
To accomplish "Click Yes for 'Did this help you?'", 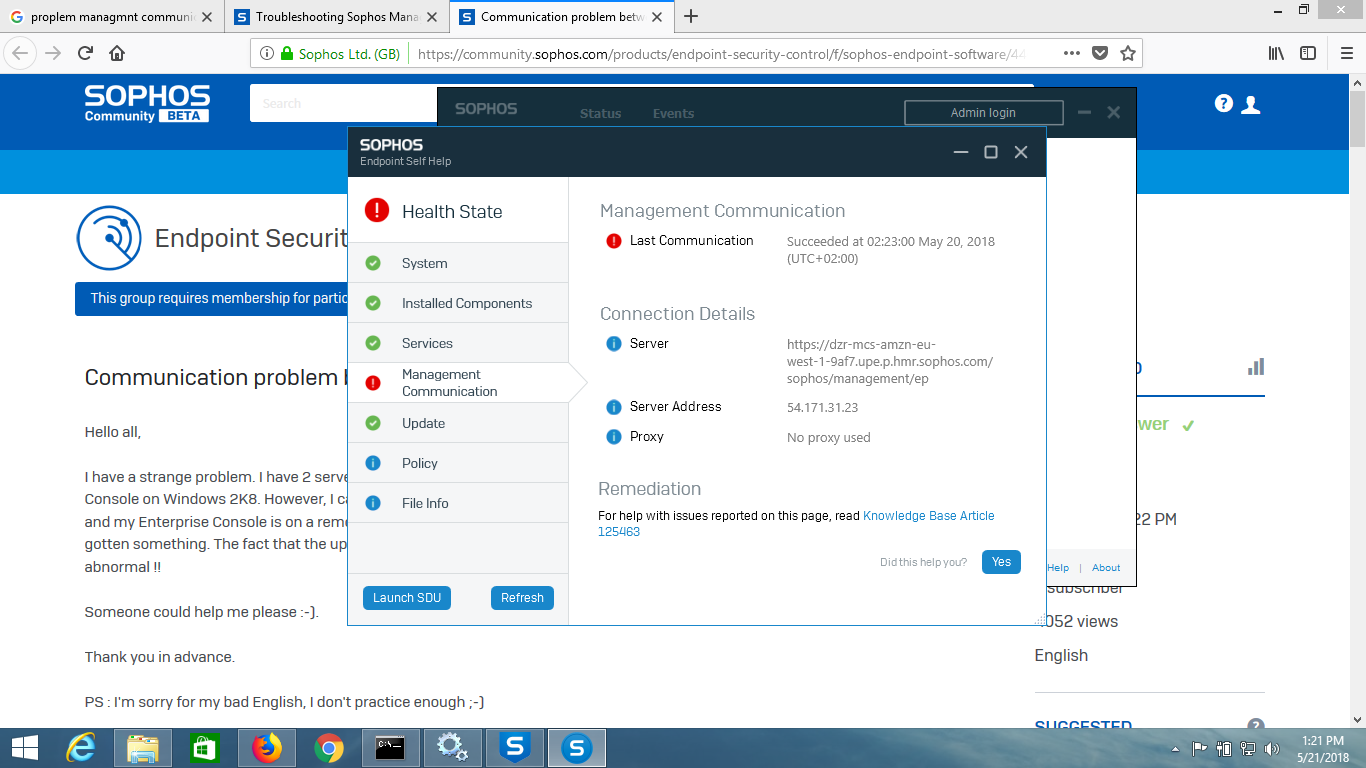I will coord(1001,562).
